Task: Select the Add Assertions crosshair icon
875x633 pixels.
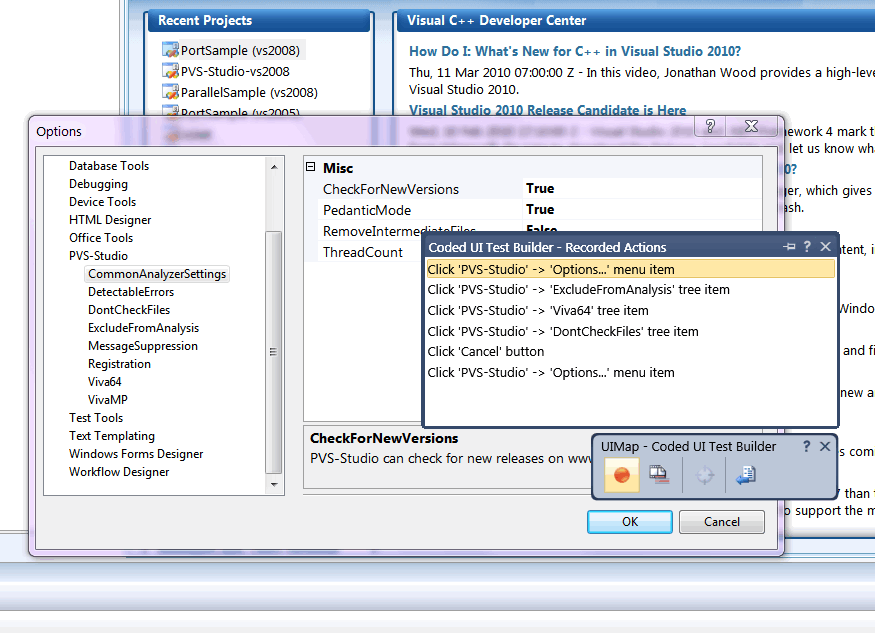Action: [x=704, y=475]
